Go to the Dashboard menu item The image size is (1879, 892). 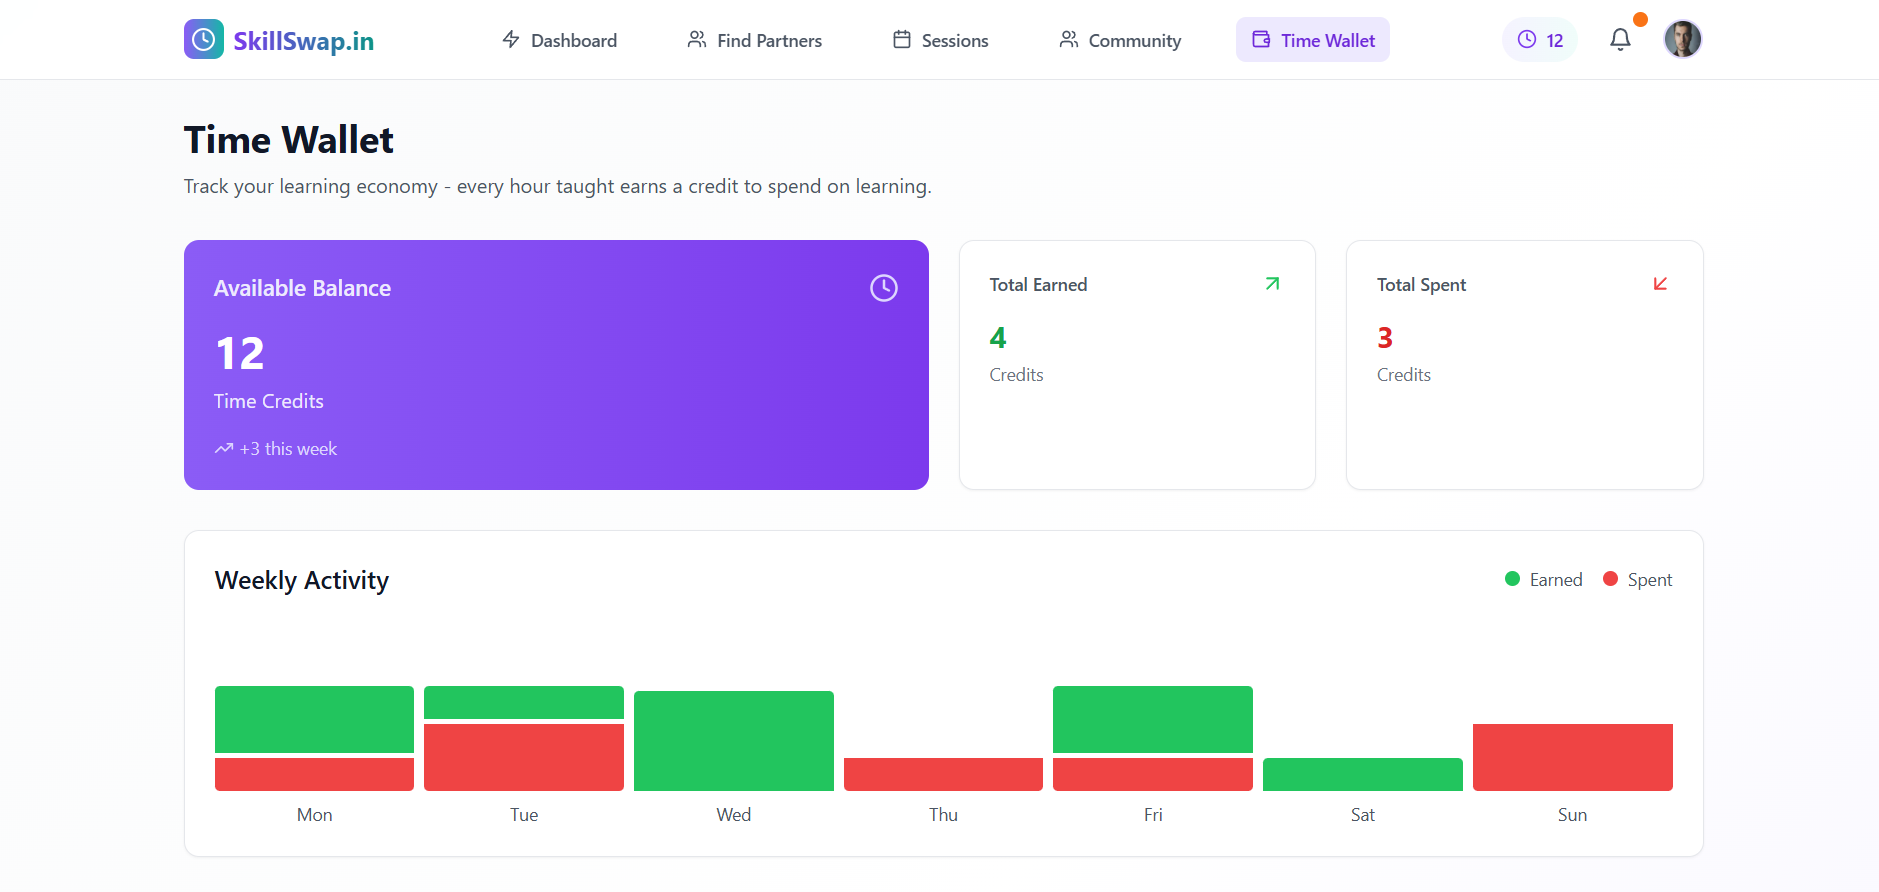click(560, 40)
